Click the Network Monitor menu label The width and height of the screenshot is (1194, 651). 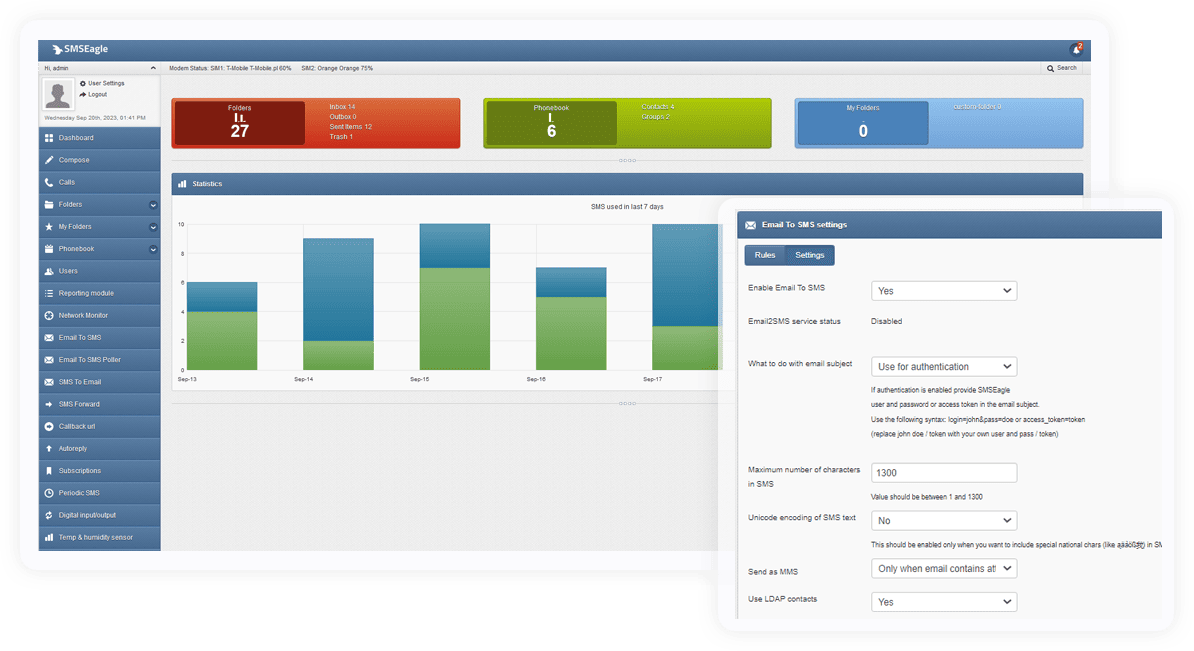(x=83, y=315)
